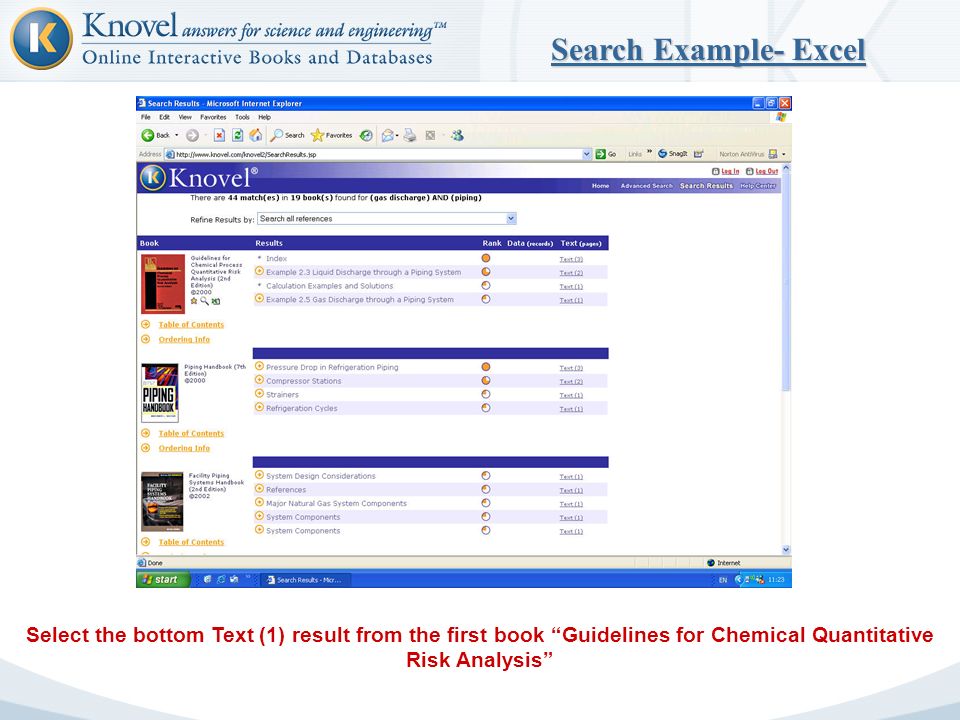Open the Favorites menu in menu bar

[213, 117]
